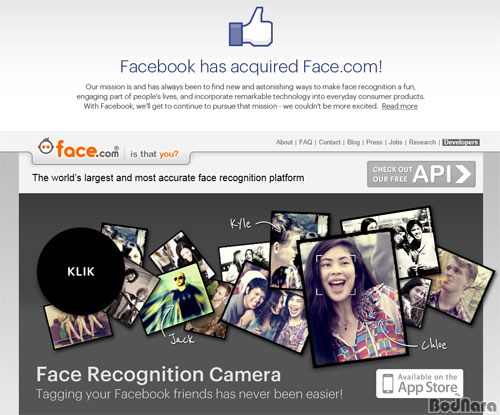Select the highlighted Developers tab
Image resolution: width=500 pixels, height=415 pixels.
[x=461, y=142]
